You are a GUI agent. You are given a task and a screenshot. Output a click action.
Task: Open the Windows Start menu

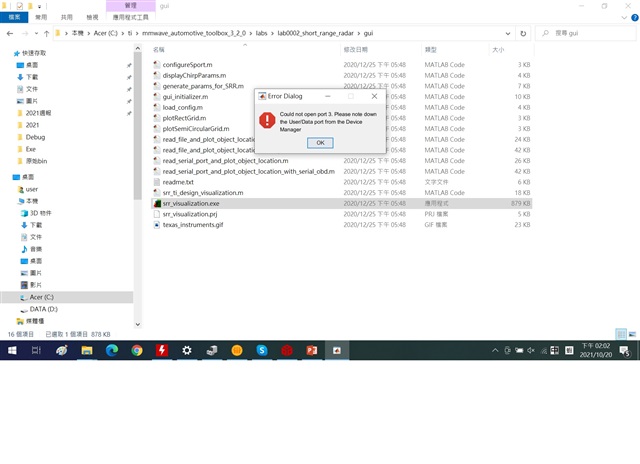(x=12, y=350)
